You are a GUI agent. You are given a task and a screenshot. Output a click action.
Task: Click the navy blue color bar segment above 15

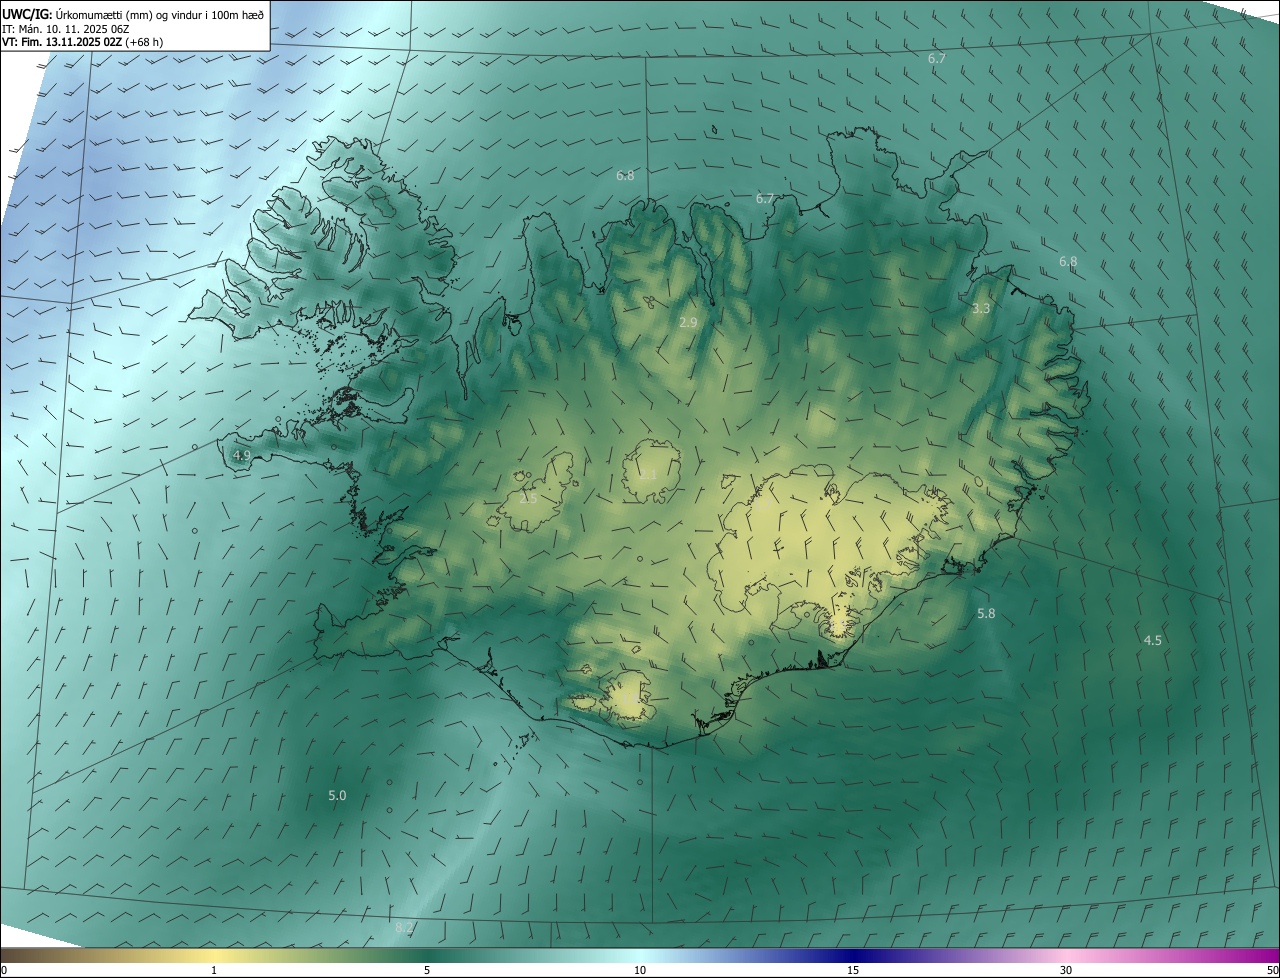[x=853, y=955]
